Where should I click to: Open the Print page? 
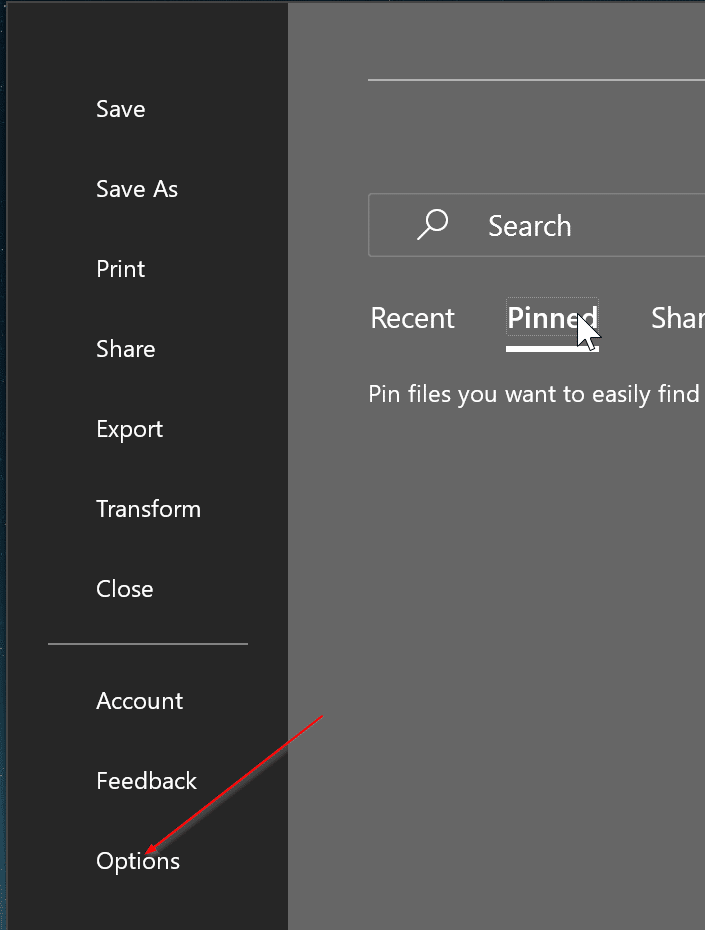pyautogui.click(x=120, y=268)
